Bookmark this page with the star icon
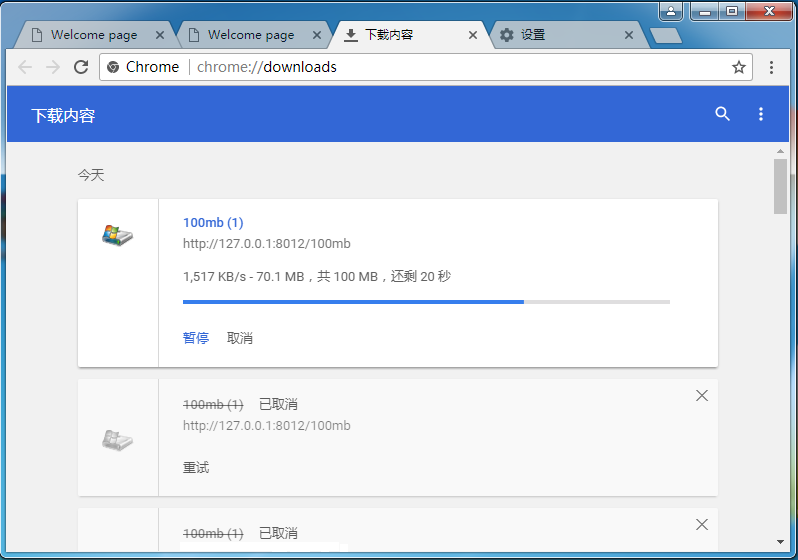 [x=739, y=67]
